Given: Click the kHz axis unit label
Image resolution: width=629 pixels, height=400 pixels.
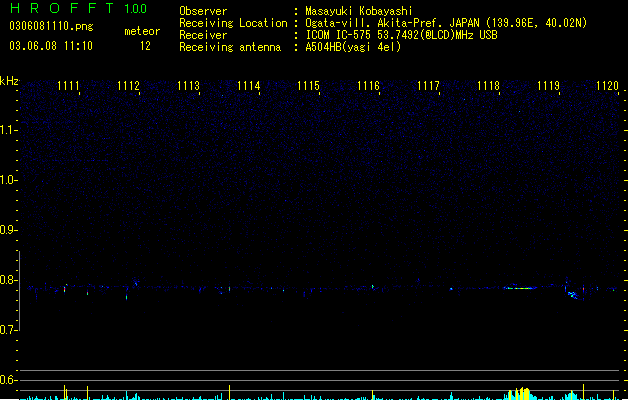Looking at the screenshot, I should coord(9,81).
